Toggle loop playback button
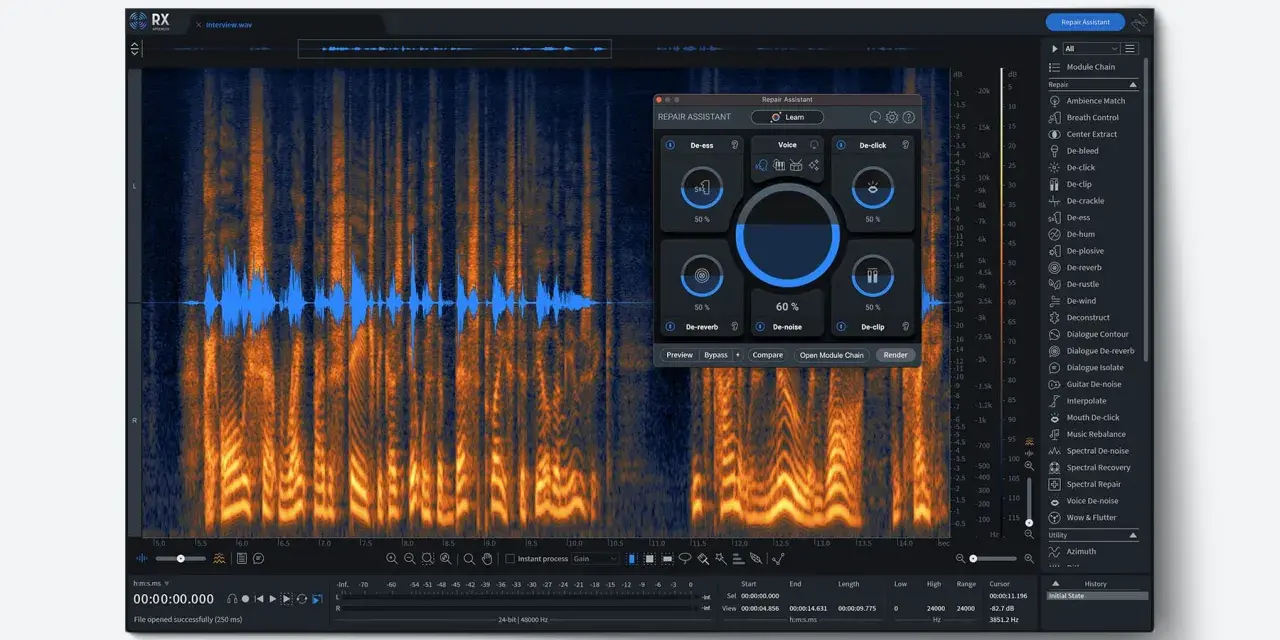The image size is (1280, 640). coord(302,599)
